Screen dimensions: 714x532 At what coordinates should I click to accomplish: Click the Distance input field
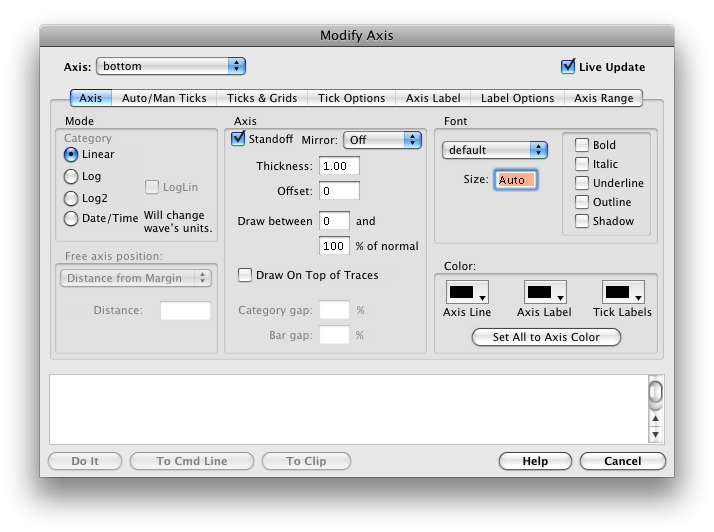point(185,310)
